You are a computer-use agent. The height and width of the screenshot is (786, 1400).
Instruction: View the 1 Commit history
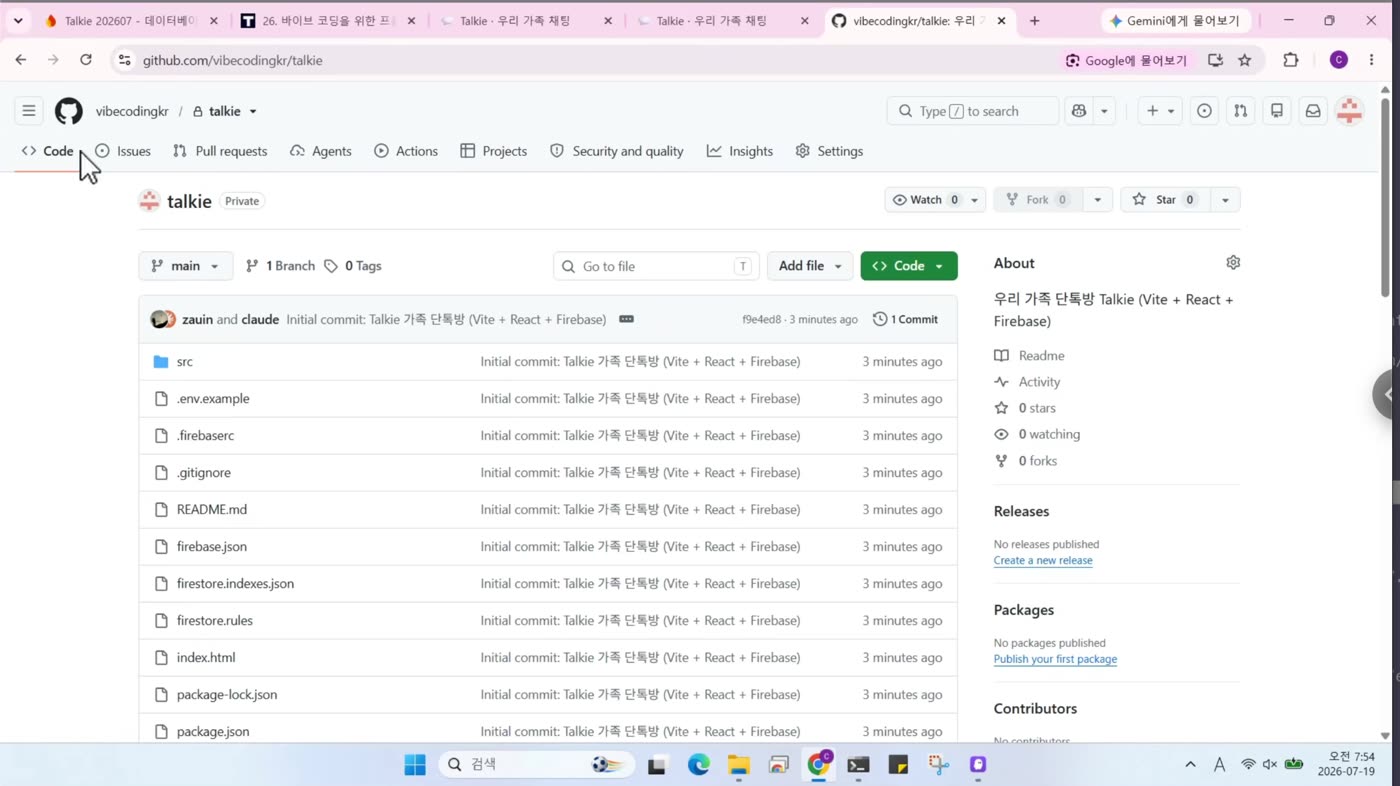coord(905,319)
